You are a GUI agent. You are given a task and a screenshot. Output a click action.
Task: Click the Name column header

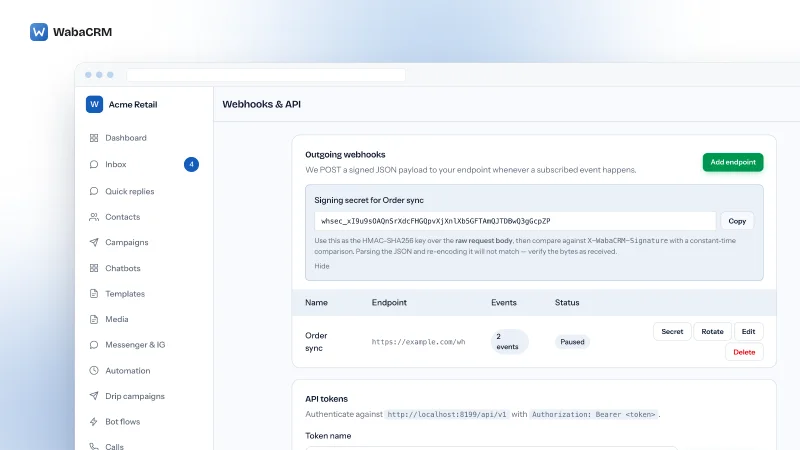point(316,303)
